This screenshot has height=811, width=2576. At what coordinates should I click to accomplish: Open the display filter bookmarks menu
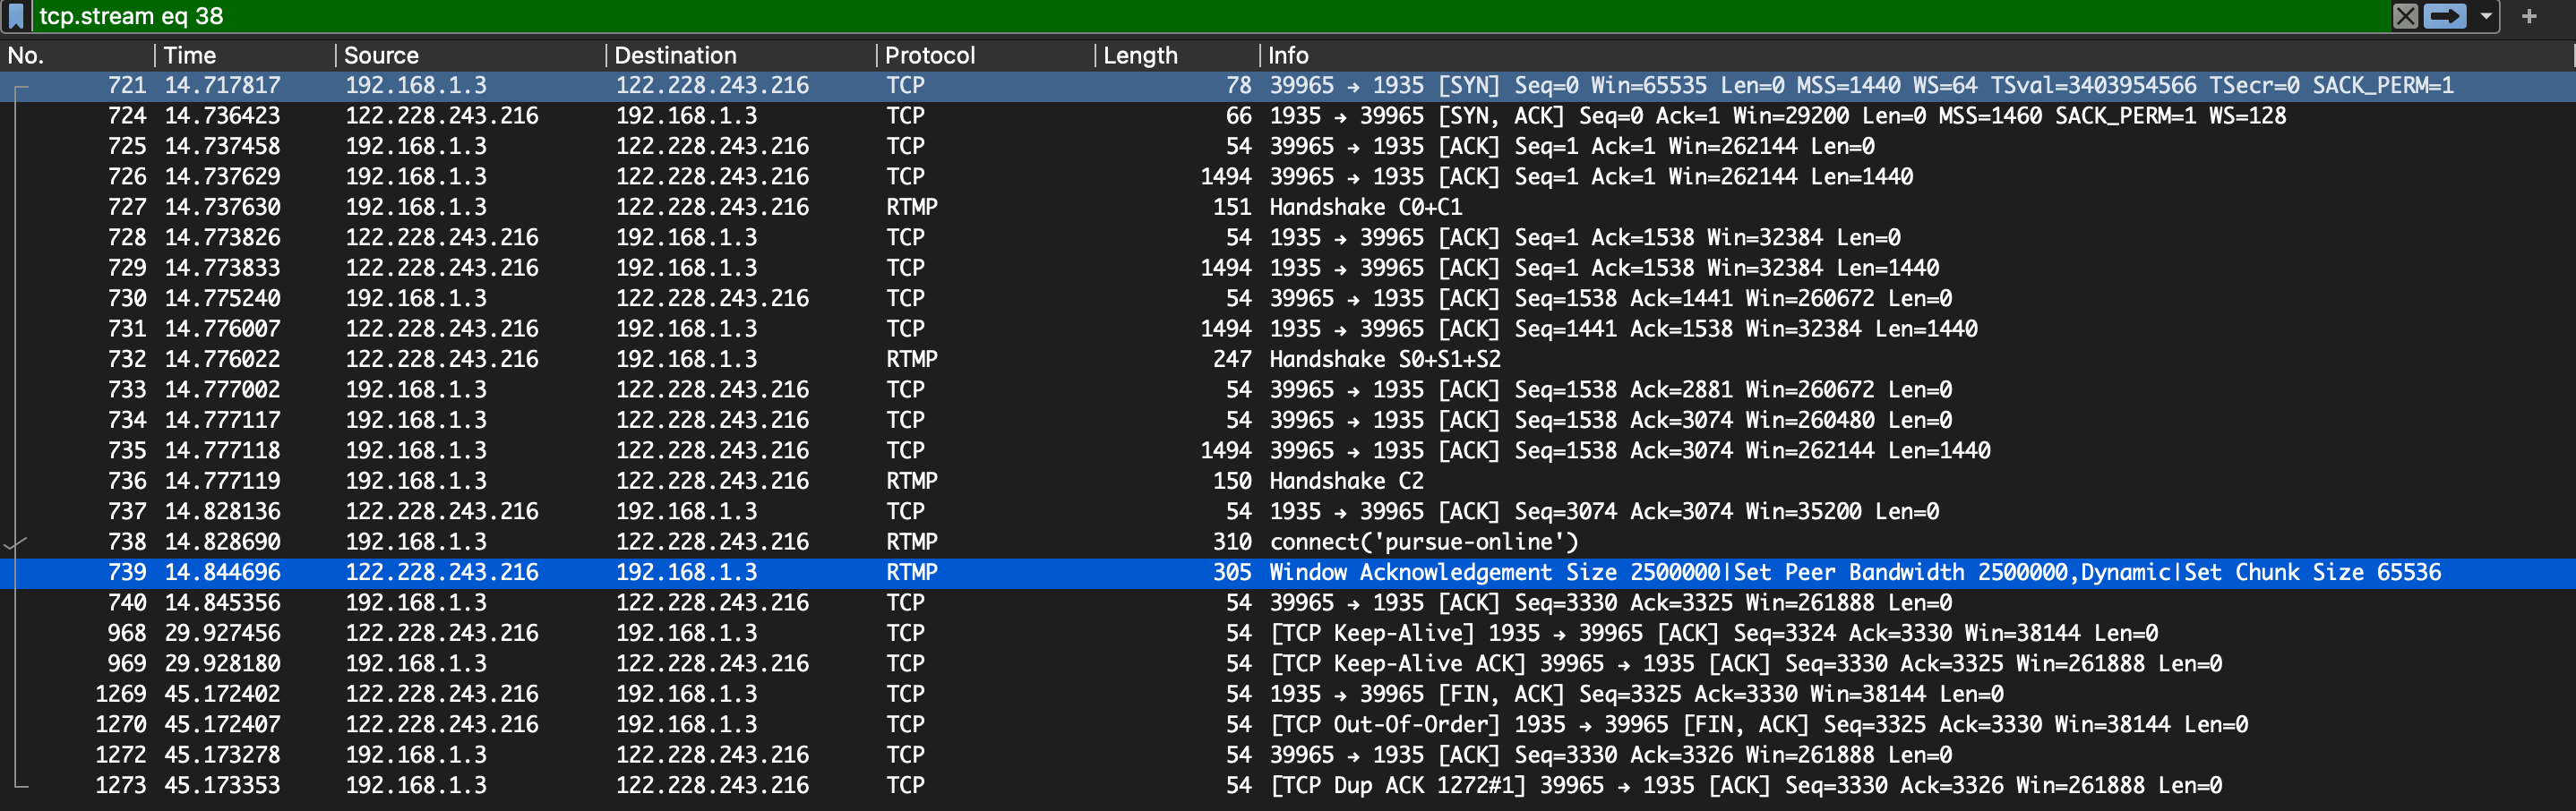[x=14, y=16]
